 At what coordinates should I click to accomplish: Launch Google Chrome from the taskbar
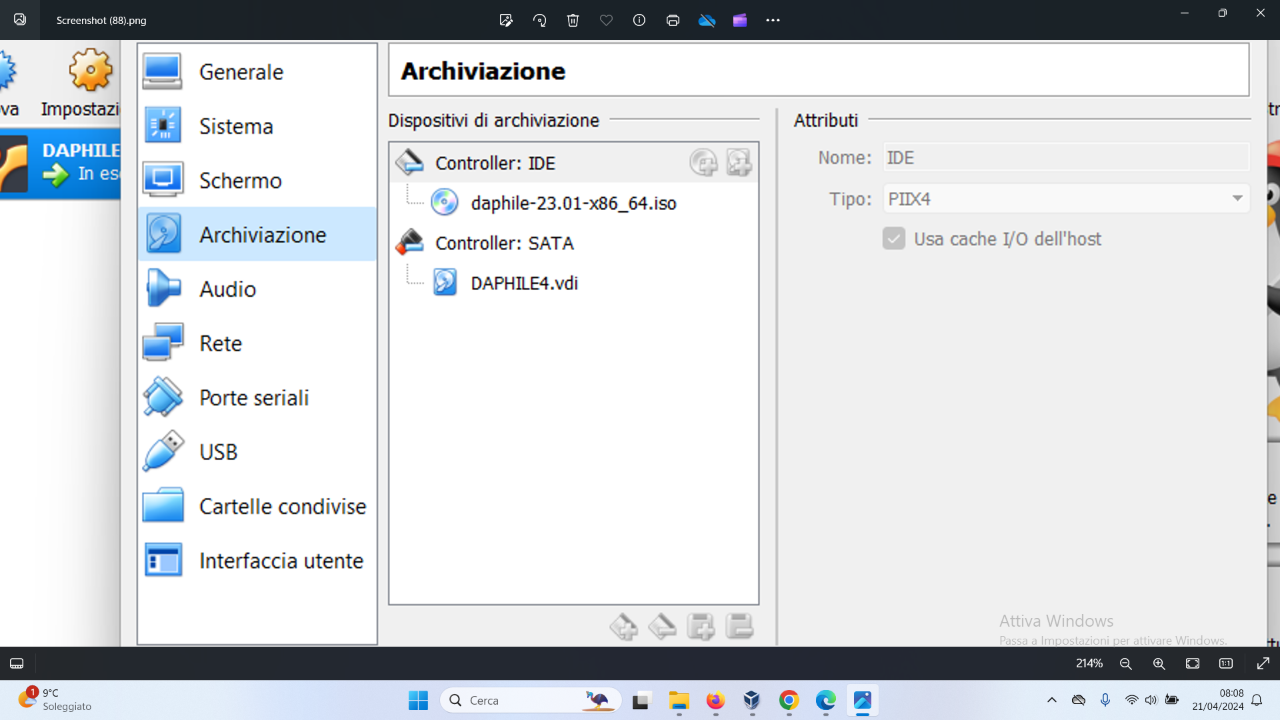[789, 700]
